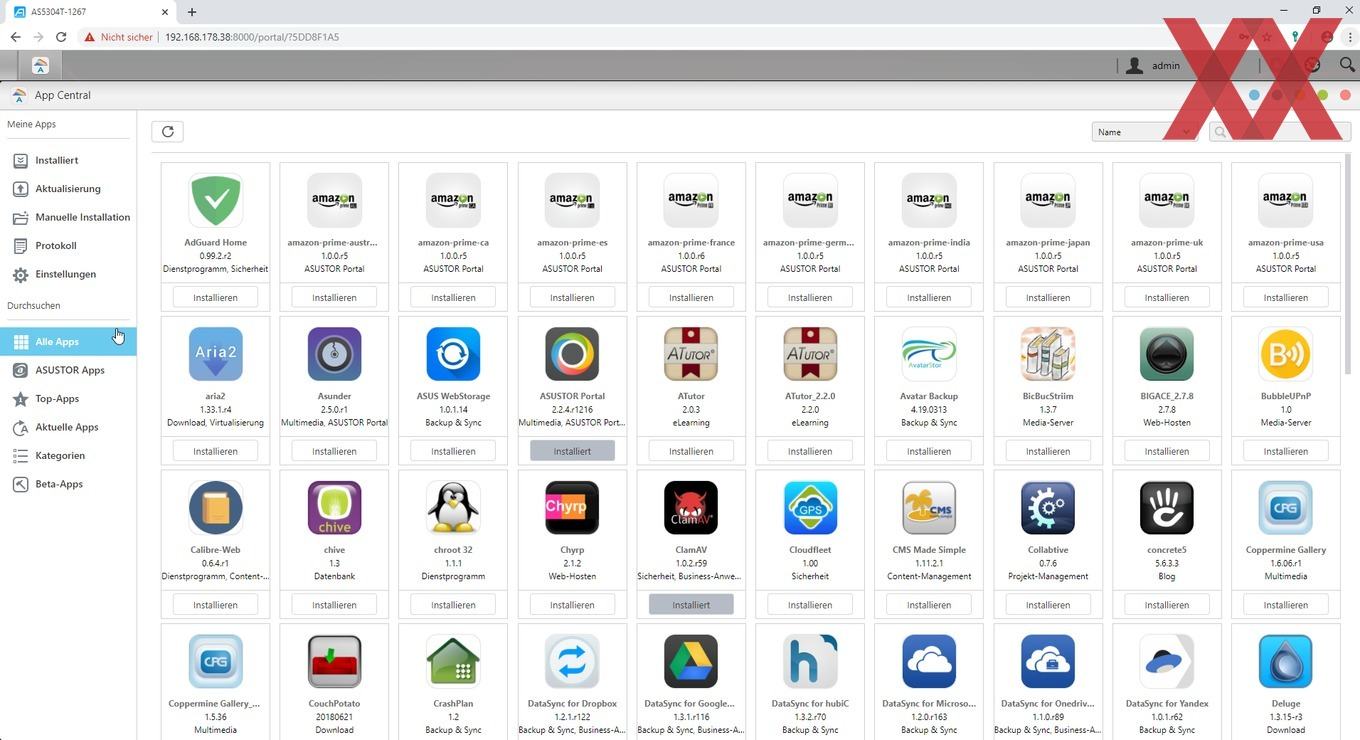The image size is (1360, 740).
Task: Select Alle Apps category
Action: (68, 342)
